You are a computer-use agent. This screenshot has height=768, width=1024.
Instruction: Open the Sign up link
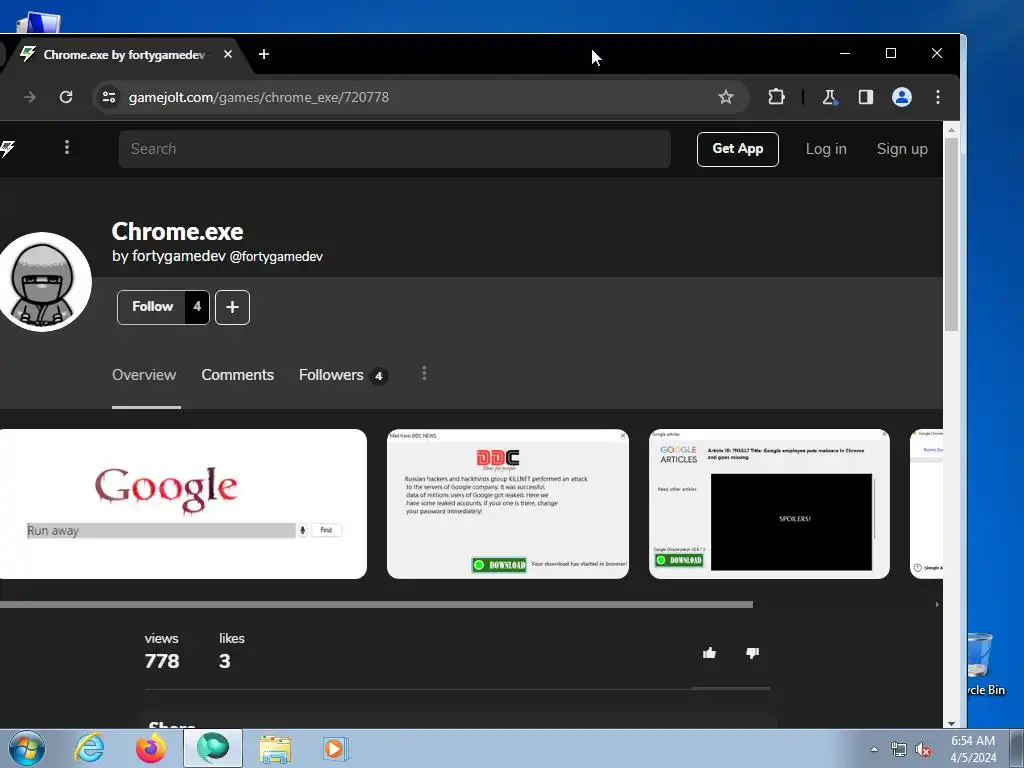[x=901, y=149]
